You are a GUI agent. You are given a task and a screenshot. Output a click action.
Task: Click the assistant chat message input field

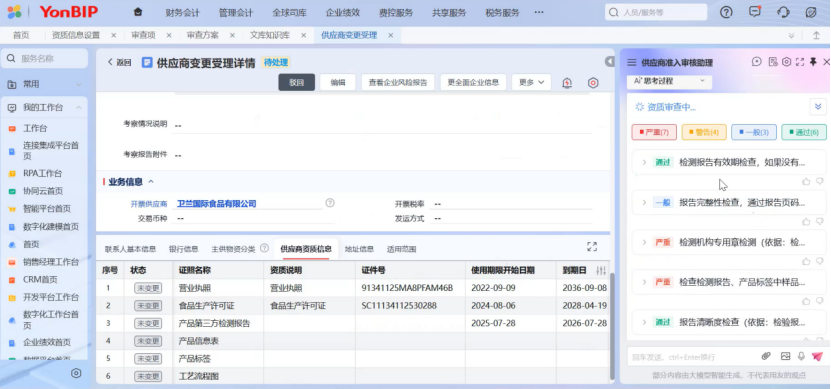pos(693,357)
